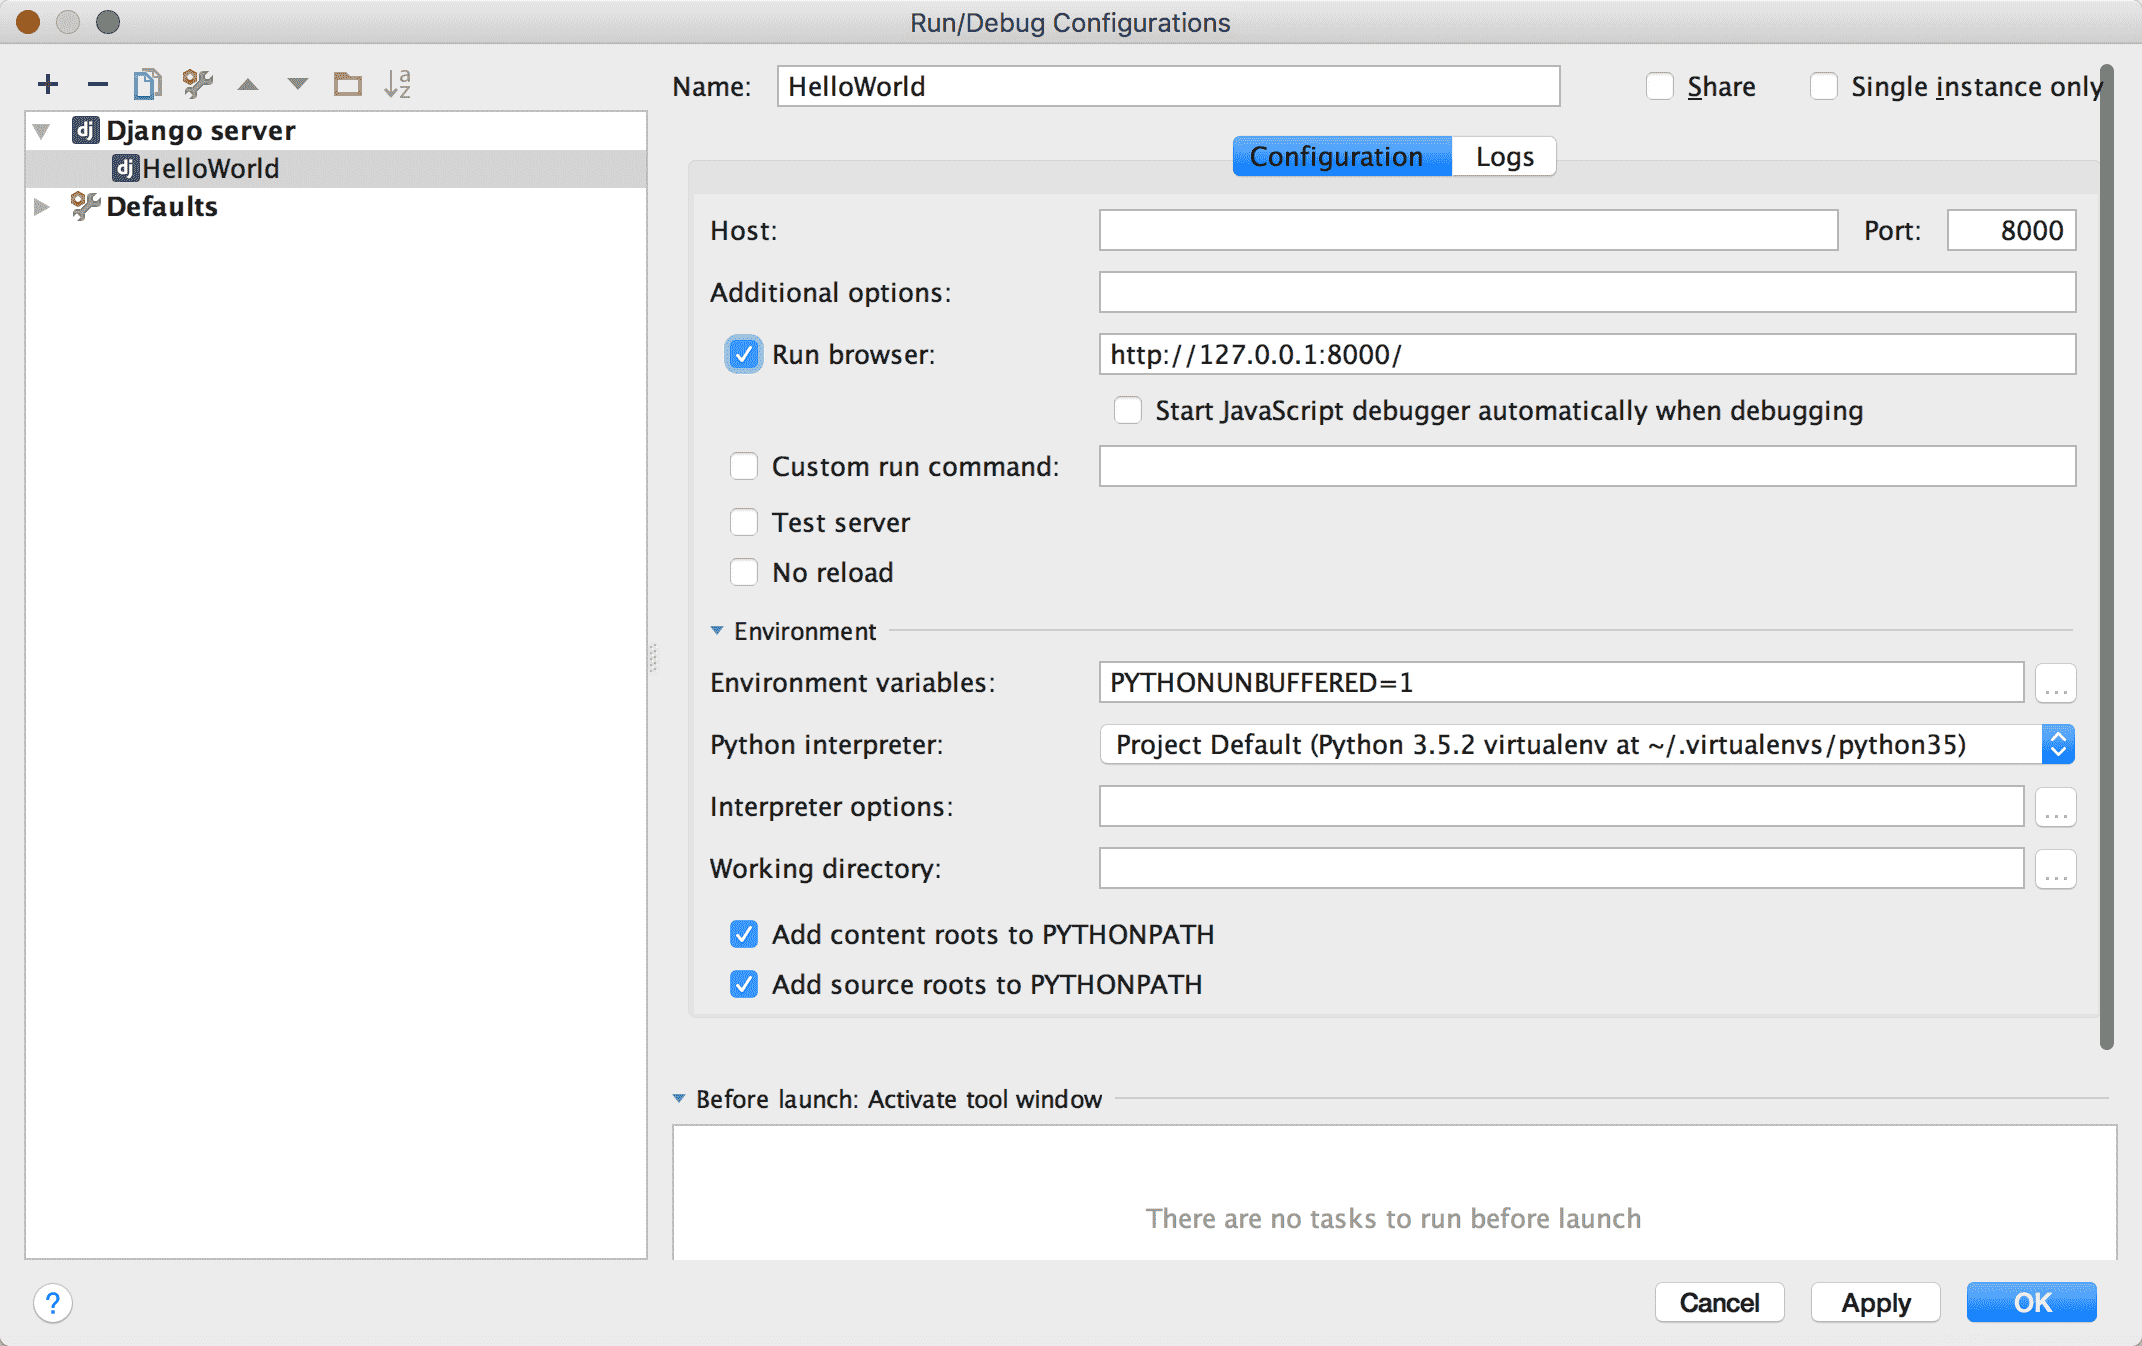Enable Start JavaScript debugger automatically checkbox
The width and height of the screenshot is (2142, 1346).
1128,411
